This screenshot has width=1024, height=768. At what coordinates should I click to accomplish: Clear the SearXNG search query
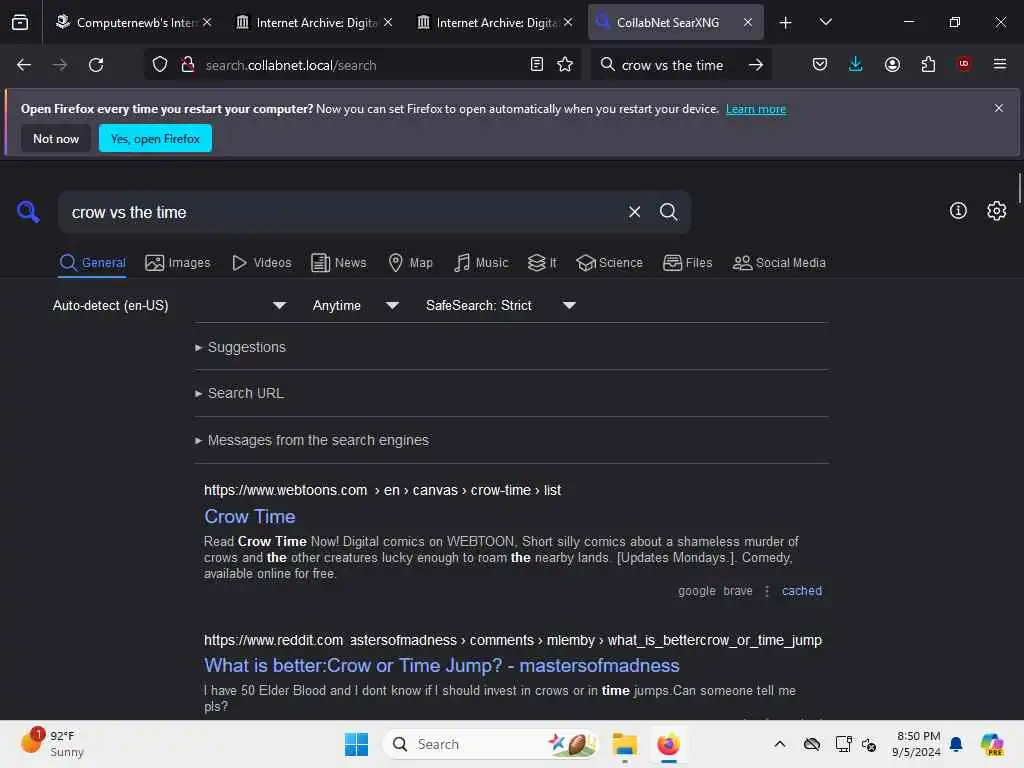(x=634, y=212)
